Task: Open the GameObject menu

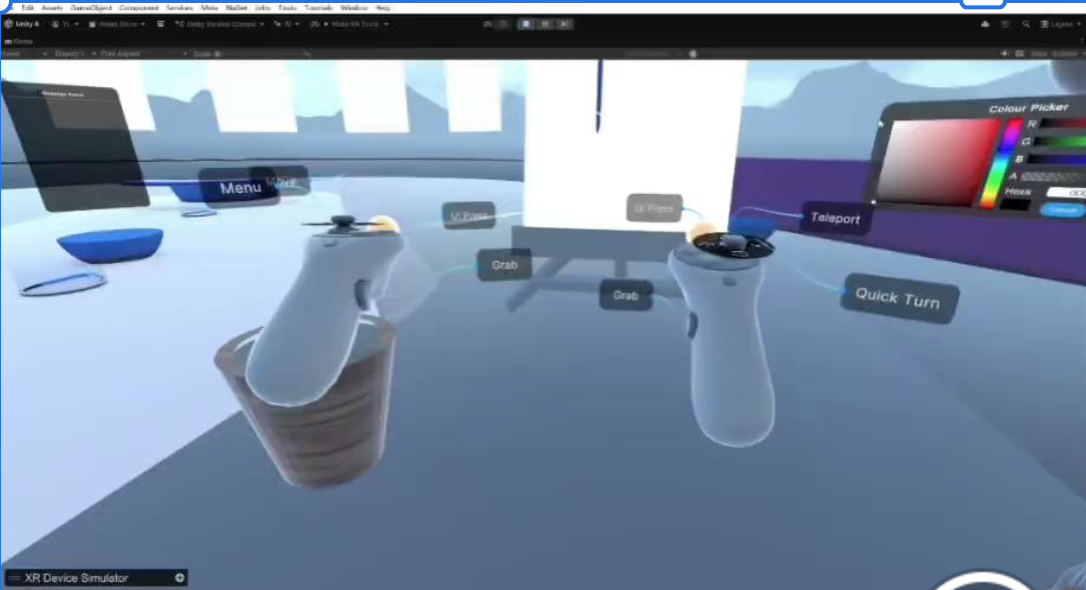Action: (x=91, y=8)
